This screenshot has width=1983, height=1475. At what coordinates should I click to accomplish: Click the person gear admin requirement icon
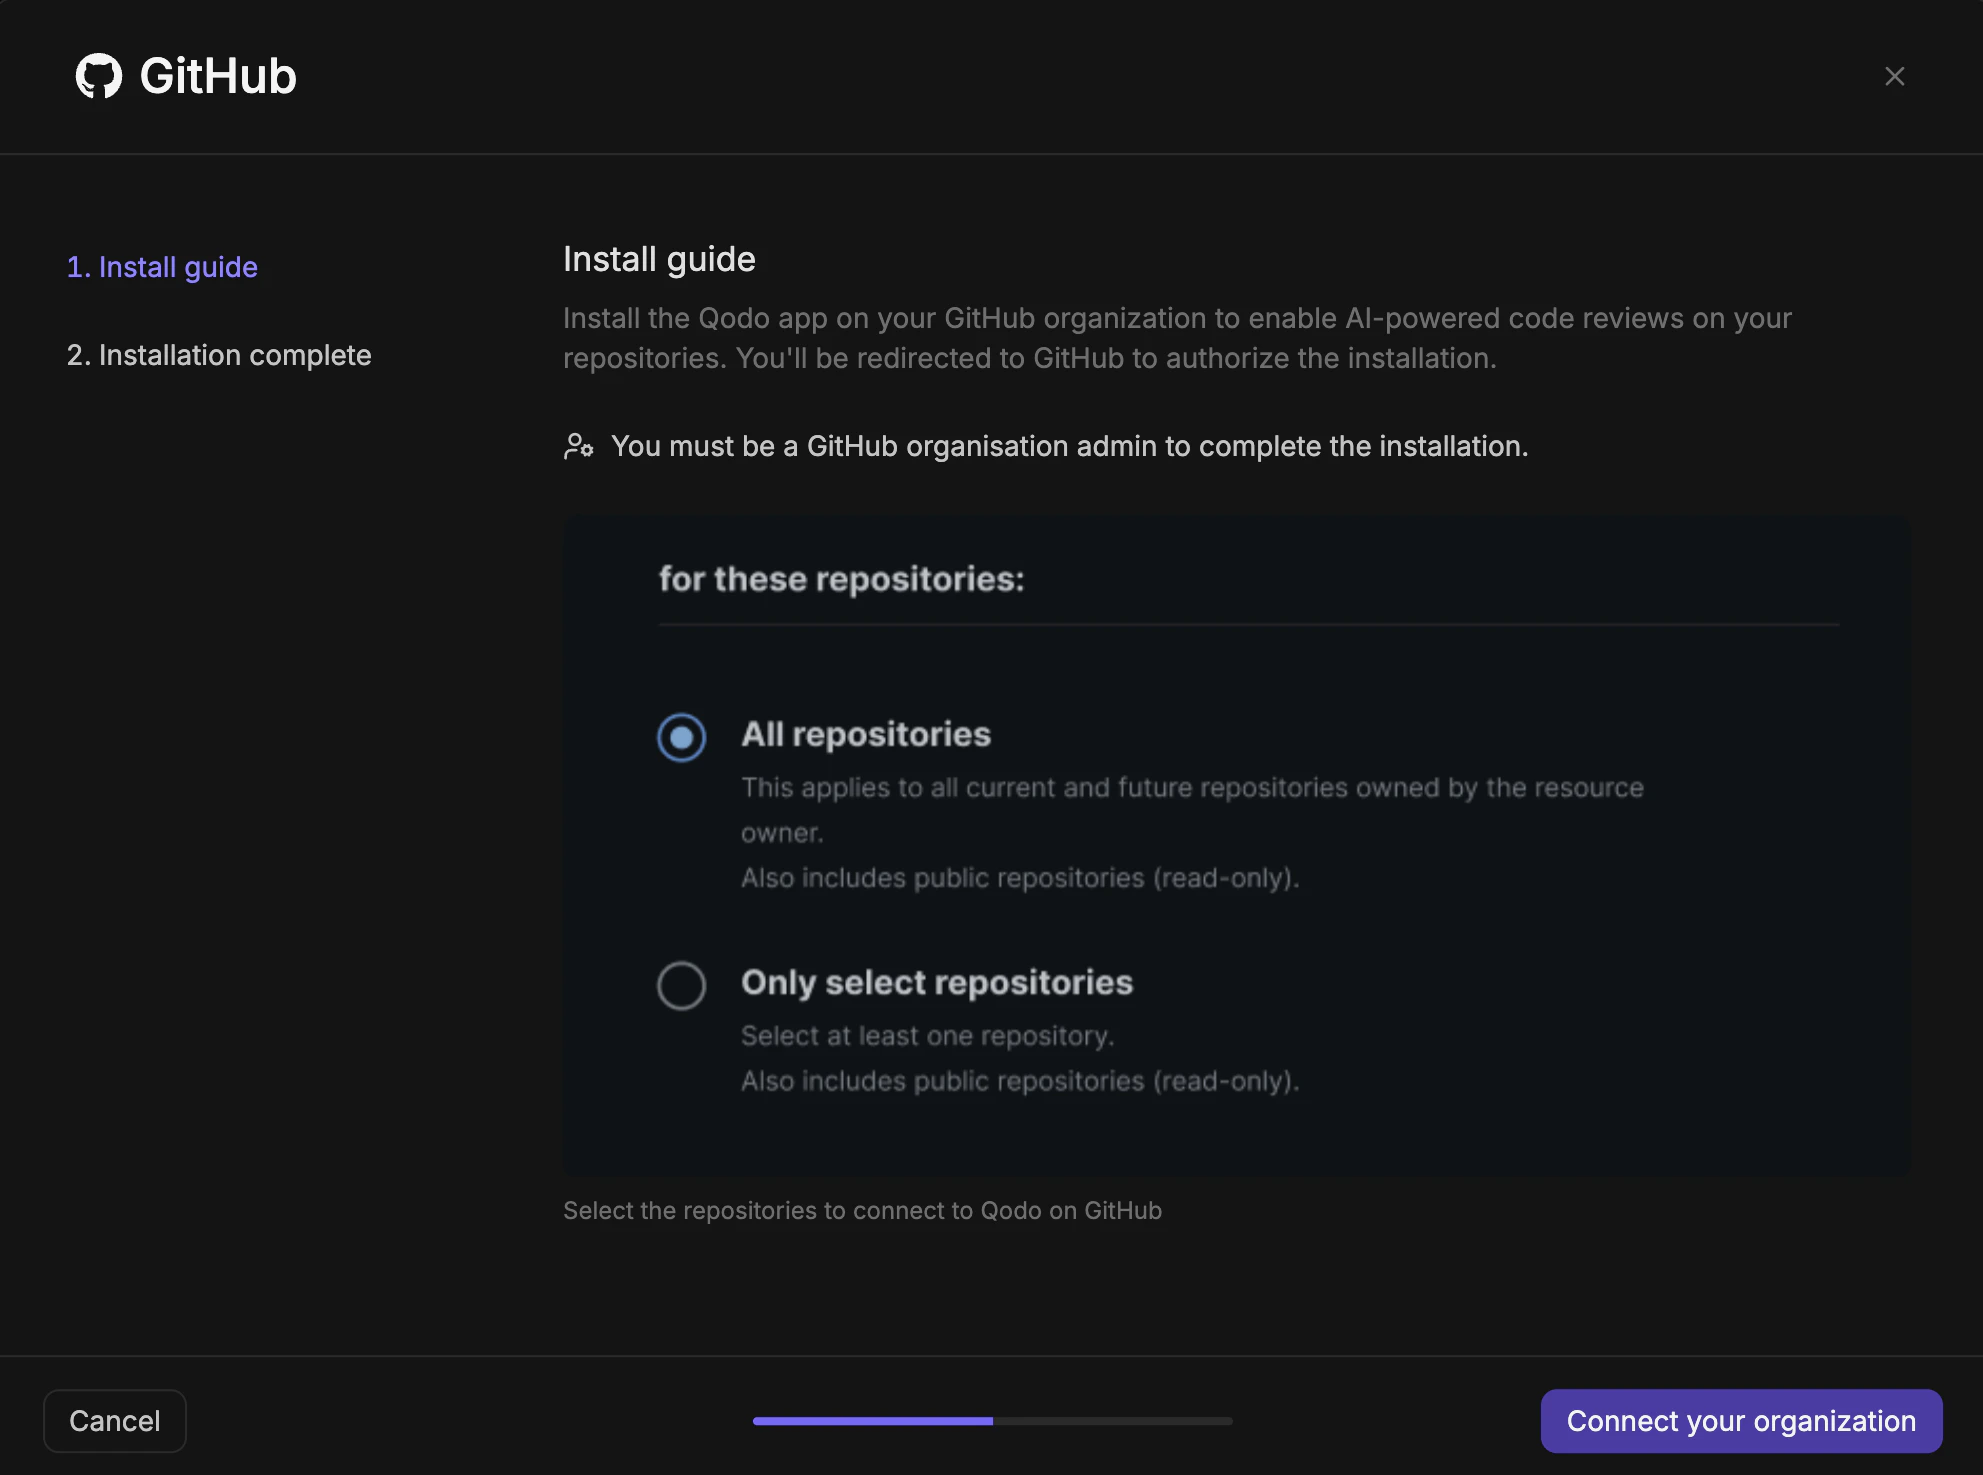coord(579,447)
